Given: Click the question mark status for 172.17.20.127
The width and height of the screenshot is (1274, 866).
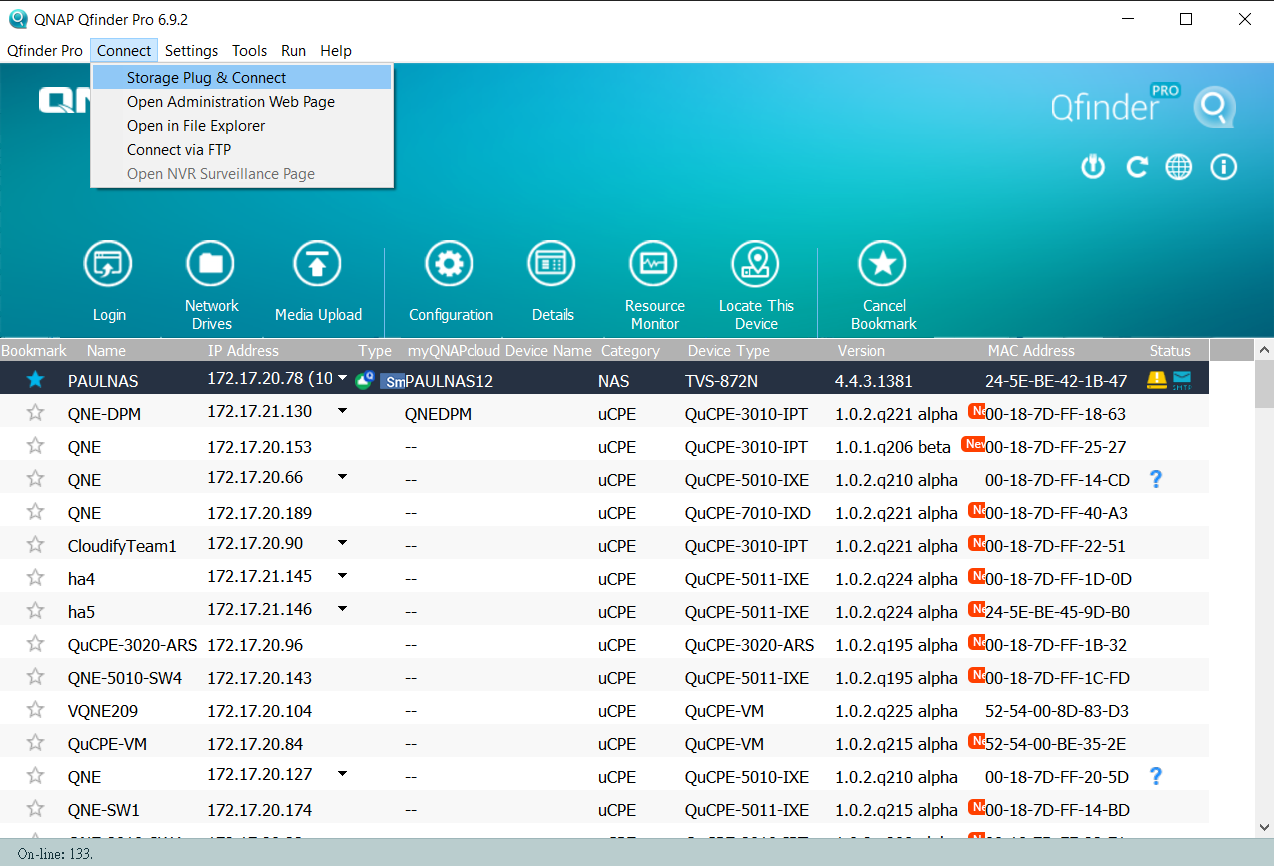Looking at the screenshot, I should [x=1156, y=776].
